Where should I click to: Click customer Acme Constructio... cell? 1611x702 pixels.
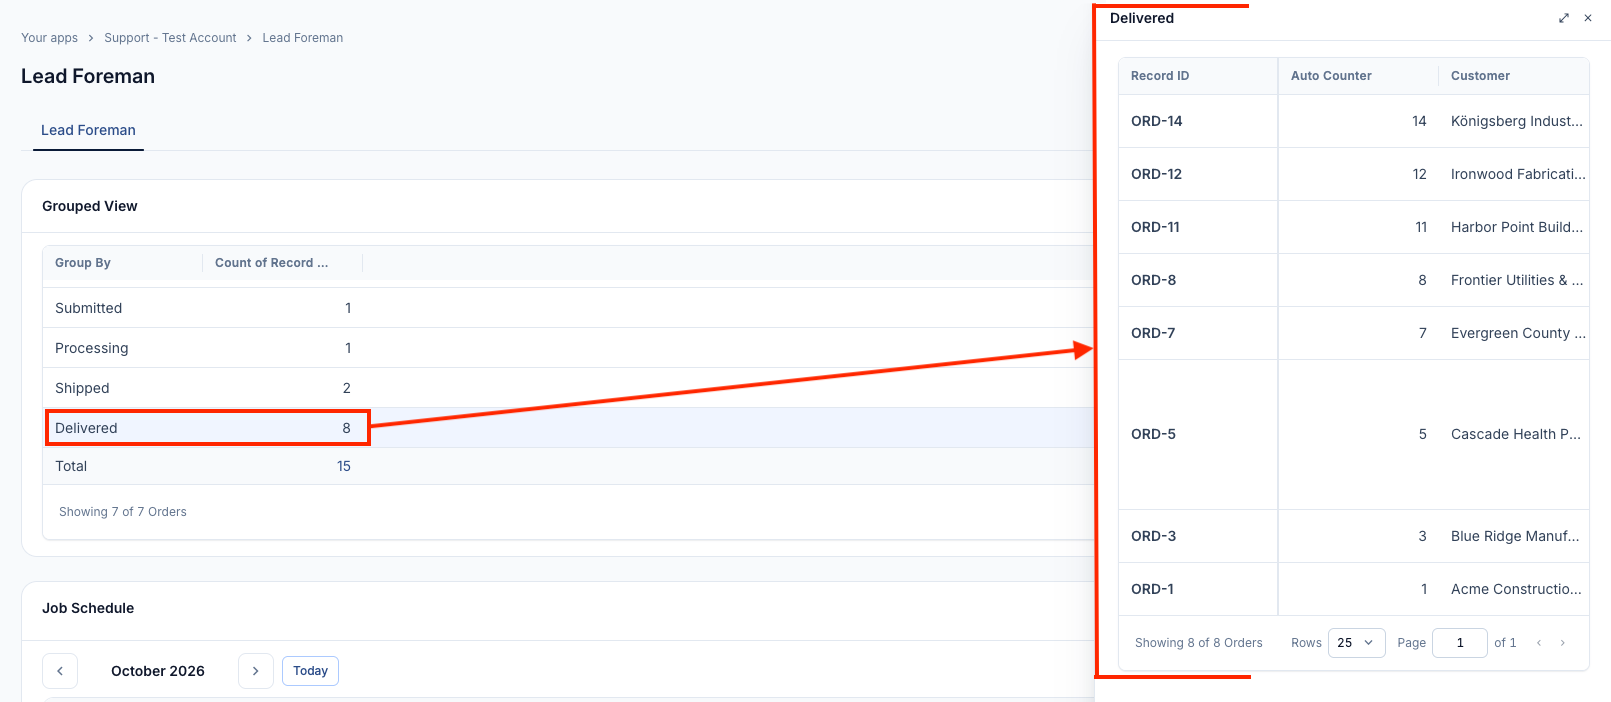[1514, 589]
